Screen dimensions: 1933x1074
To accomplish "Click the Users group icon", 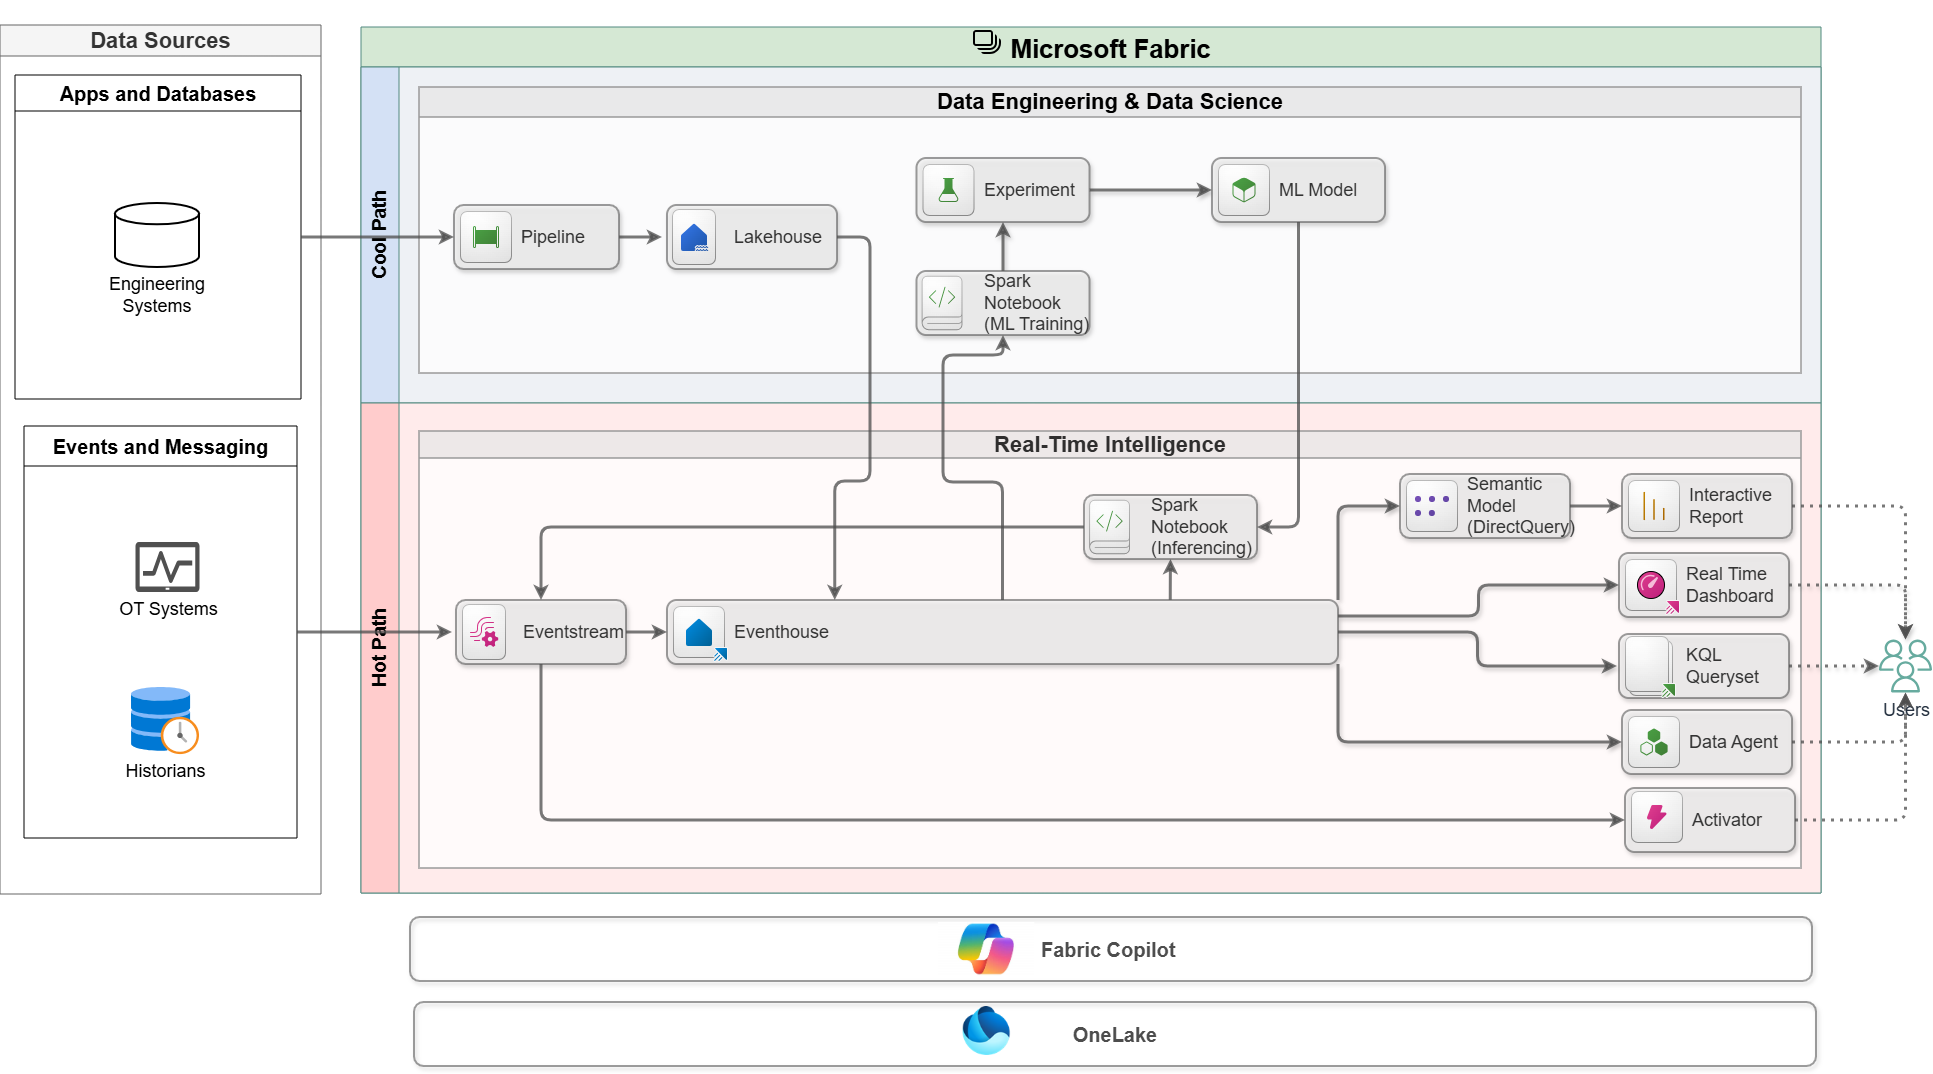I will pos(1903,665).
